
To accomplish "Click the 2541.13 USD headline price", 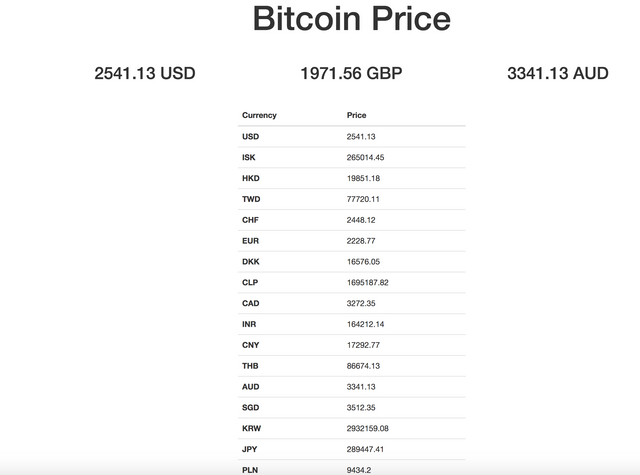I will 145,73.
